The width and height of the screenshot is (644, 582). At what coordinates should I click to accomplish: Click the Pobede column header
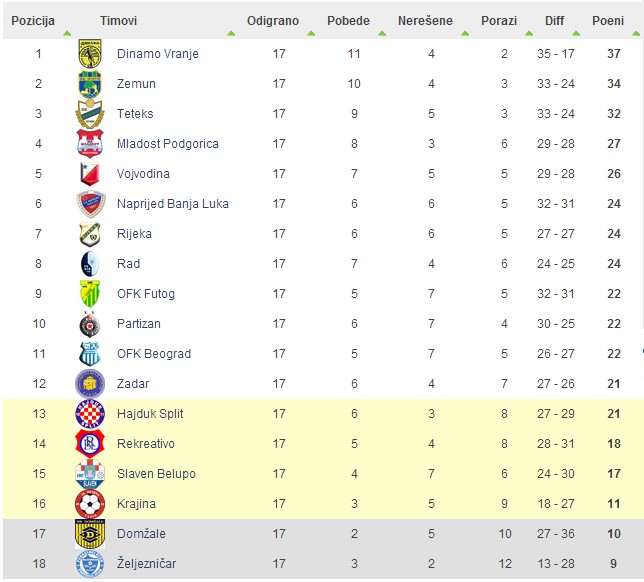pos(348,21)
